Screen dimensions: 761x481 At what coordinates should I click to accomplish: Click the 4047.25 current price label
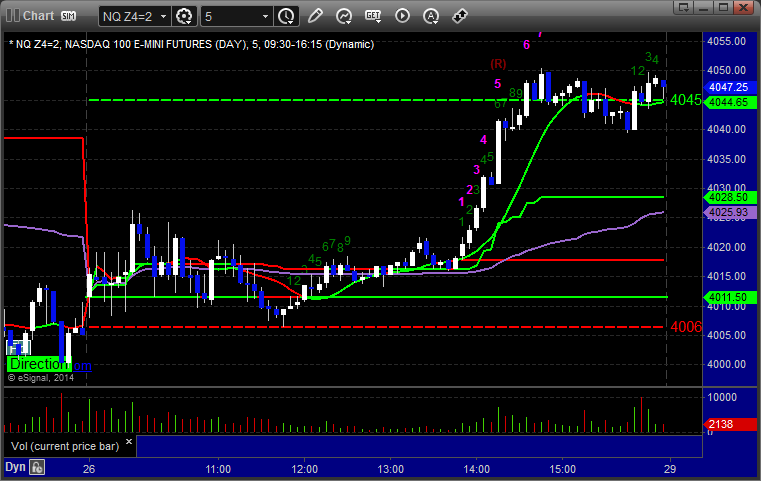[x=729, y=87]
